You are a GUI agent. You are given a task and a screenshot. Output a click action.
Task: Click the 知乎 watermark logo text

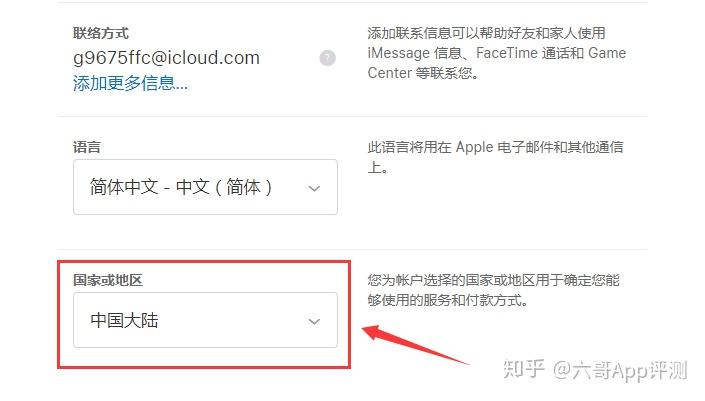tap(524, 369)
